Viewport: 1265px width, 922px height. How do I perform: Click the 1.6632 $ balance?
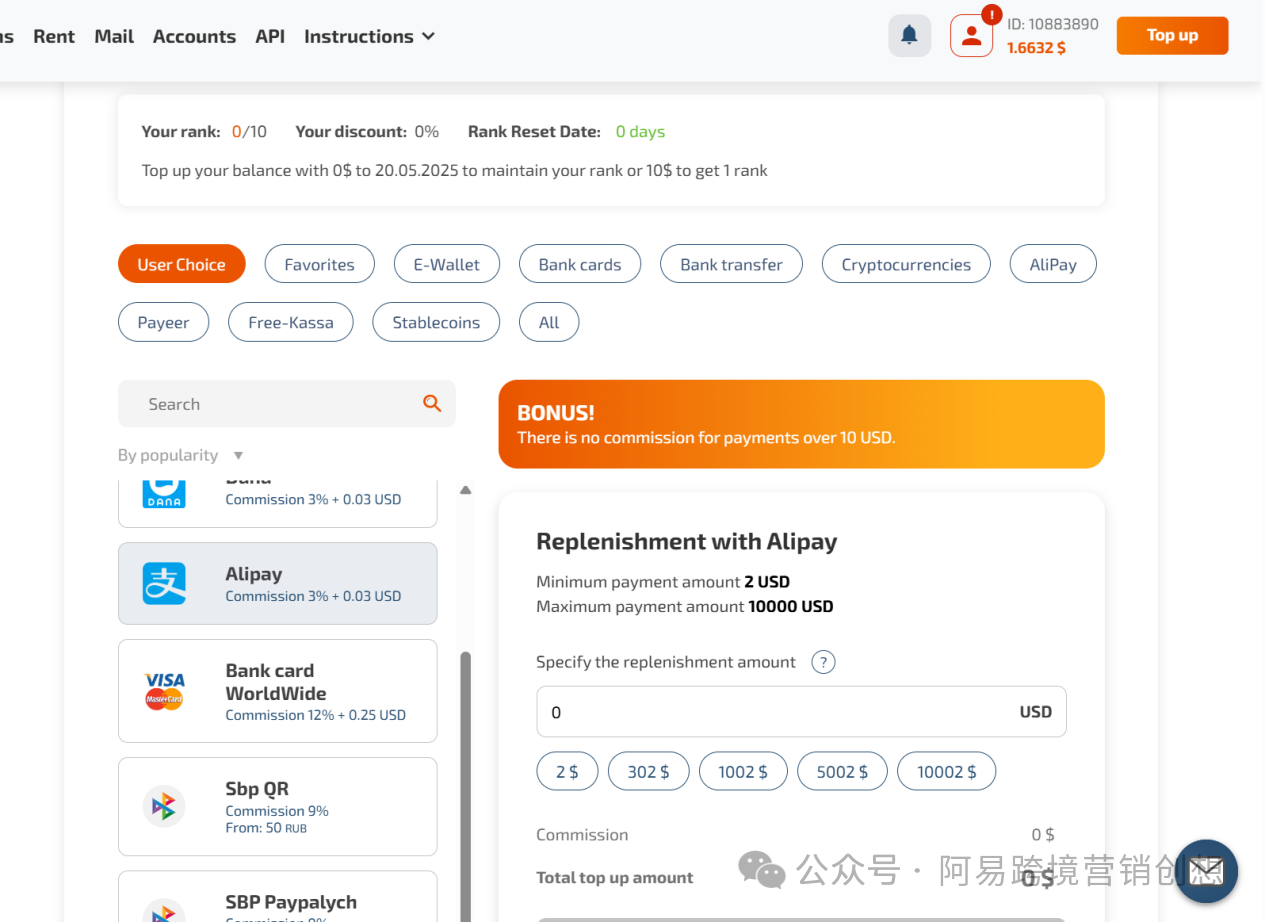[1036, 48]
